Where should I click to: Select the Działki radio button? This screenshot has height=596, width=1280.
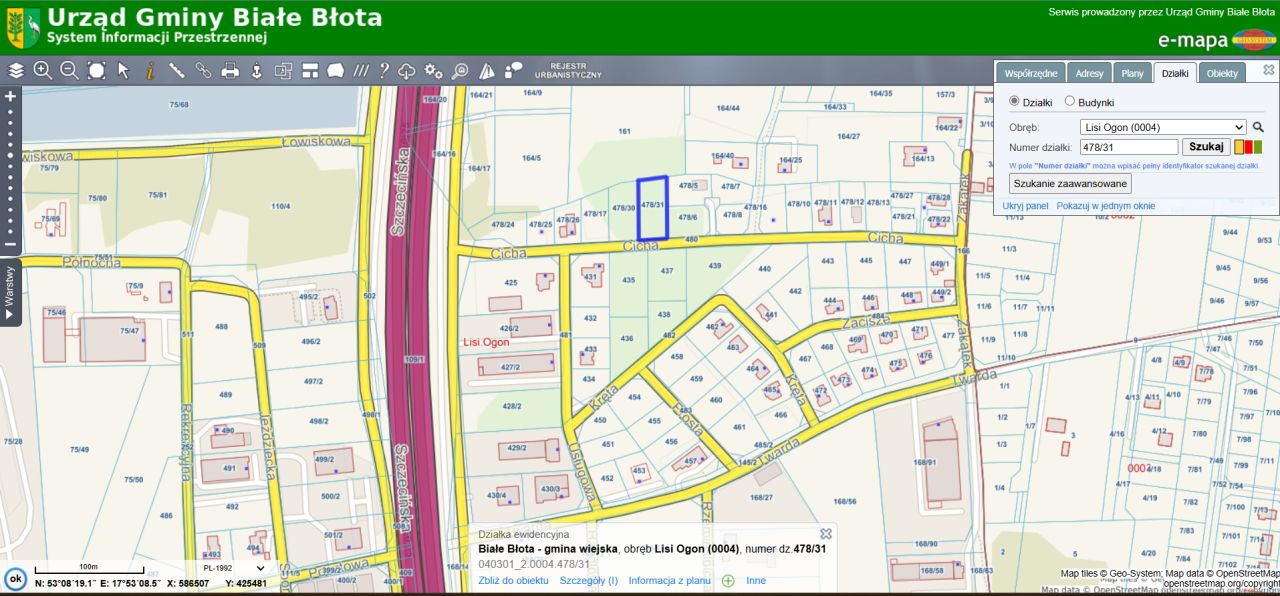pos(1014,101)
